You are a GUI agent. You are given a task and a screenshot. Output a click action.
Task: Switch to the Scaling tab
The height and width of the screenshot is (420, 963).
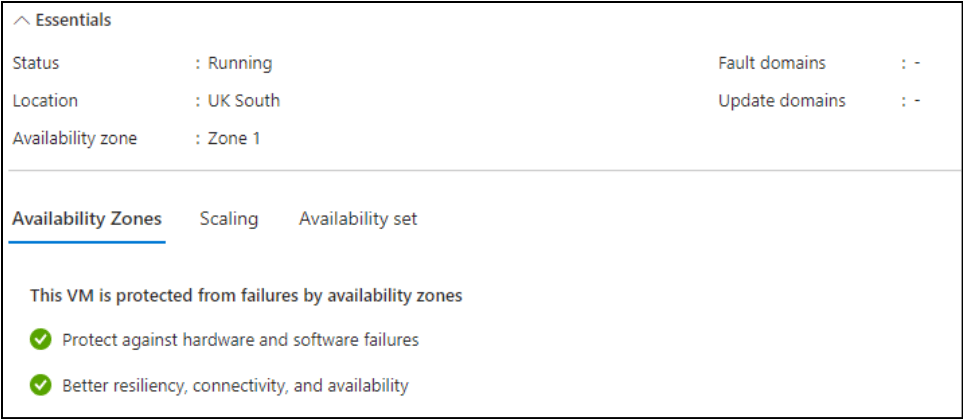click(x=229, y=219)
